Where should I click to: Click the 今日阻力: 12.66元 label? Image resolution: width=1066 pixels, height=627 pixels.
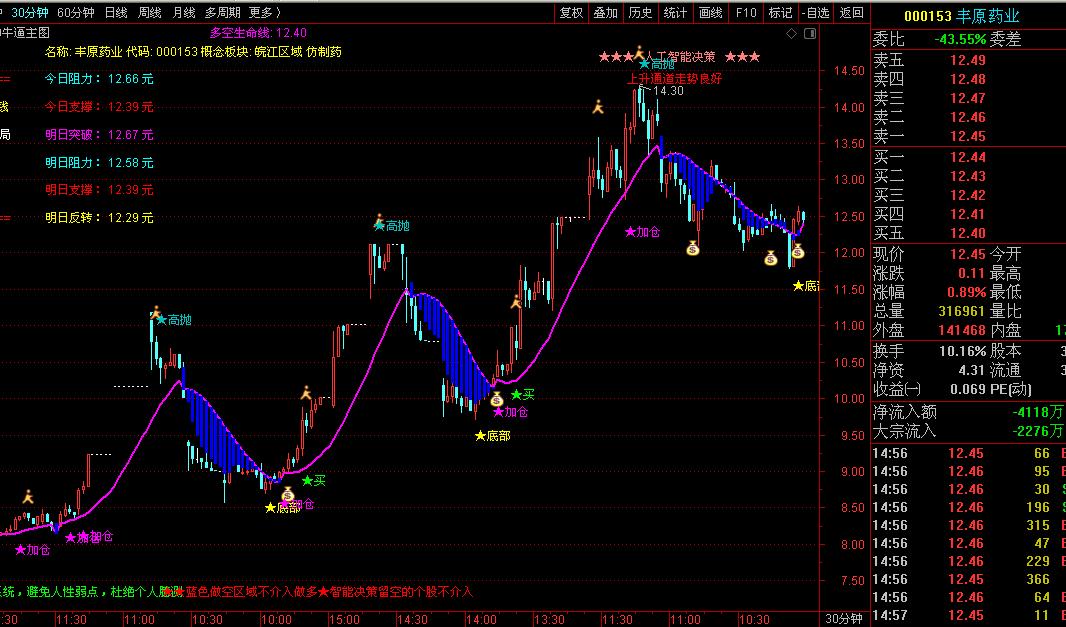[99, 79]
